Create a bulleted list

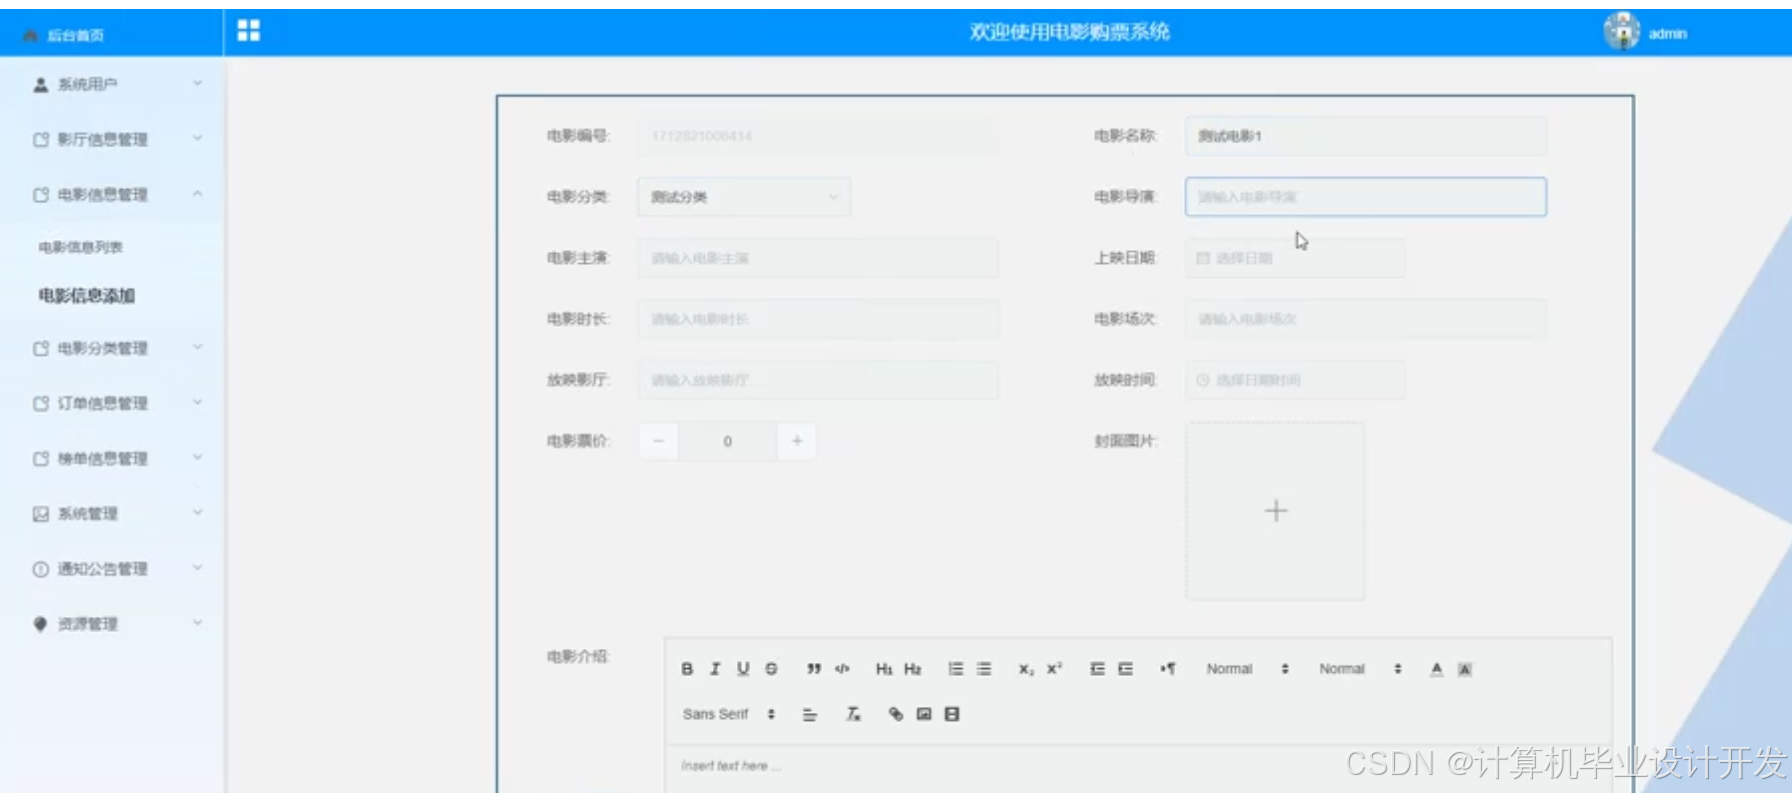984,669
